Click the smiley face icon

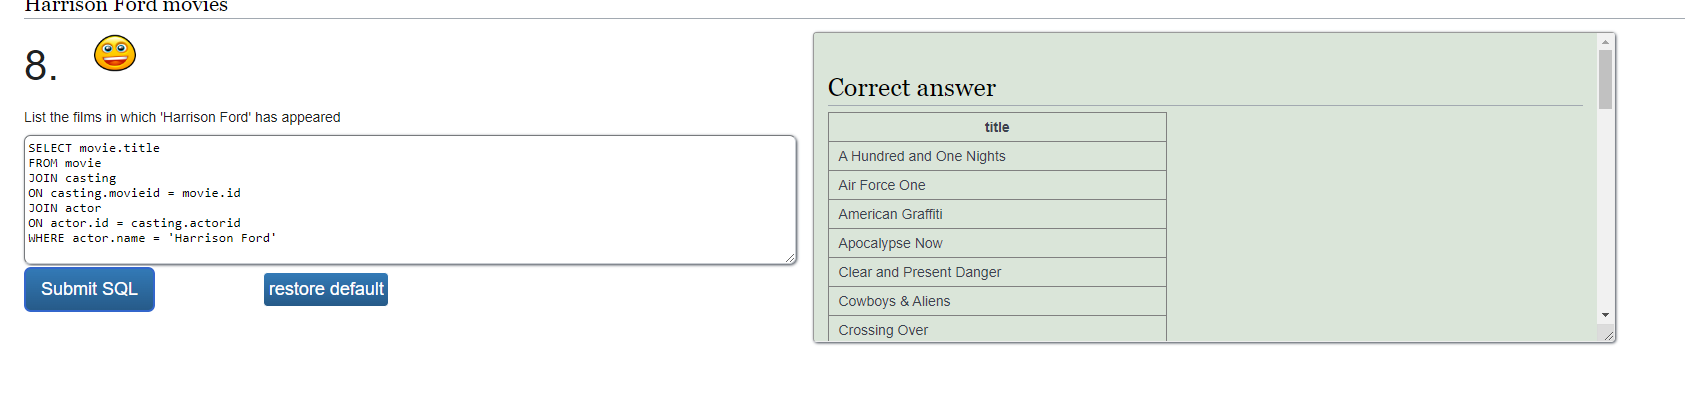(115, 53)
